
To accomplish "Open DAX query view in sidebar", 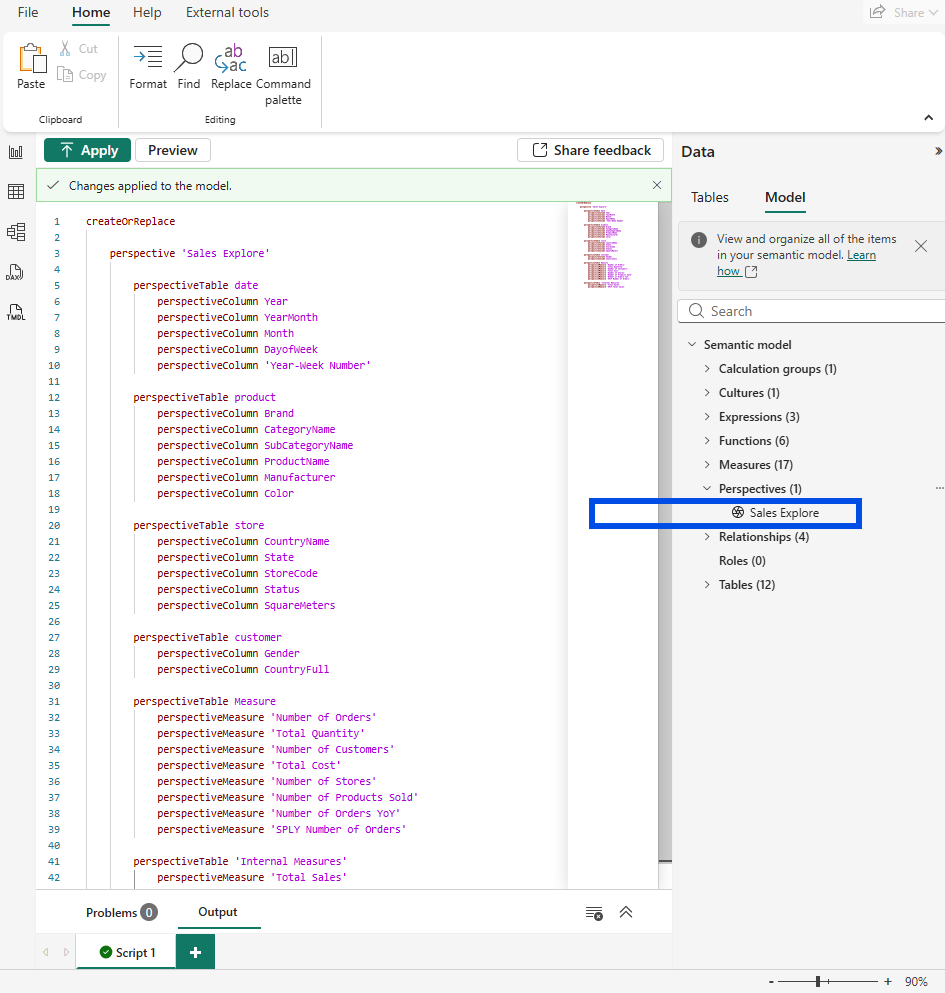I will point(16,272).
